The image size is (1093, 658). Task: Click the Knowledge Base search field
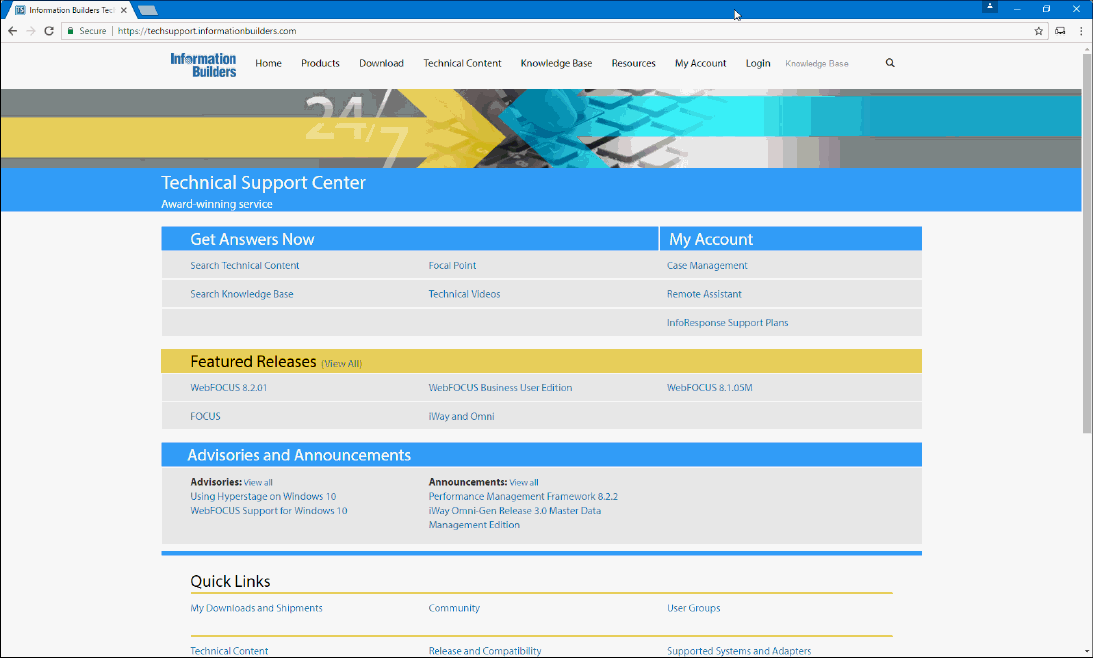click(x=830, y=63)
